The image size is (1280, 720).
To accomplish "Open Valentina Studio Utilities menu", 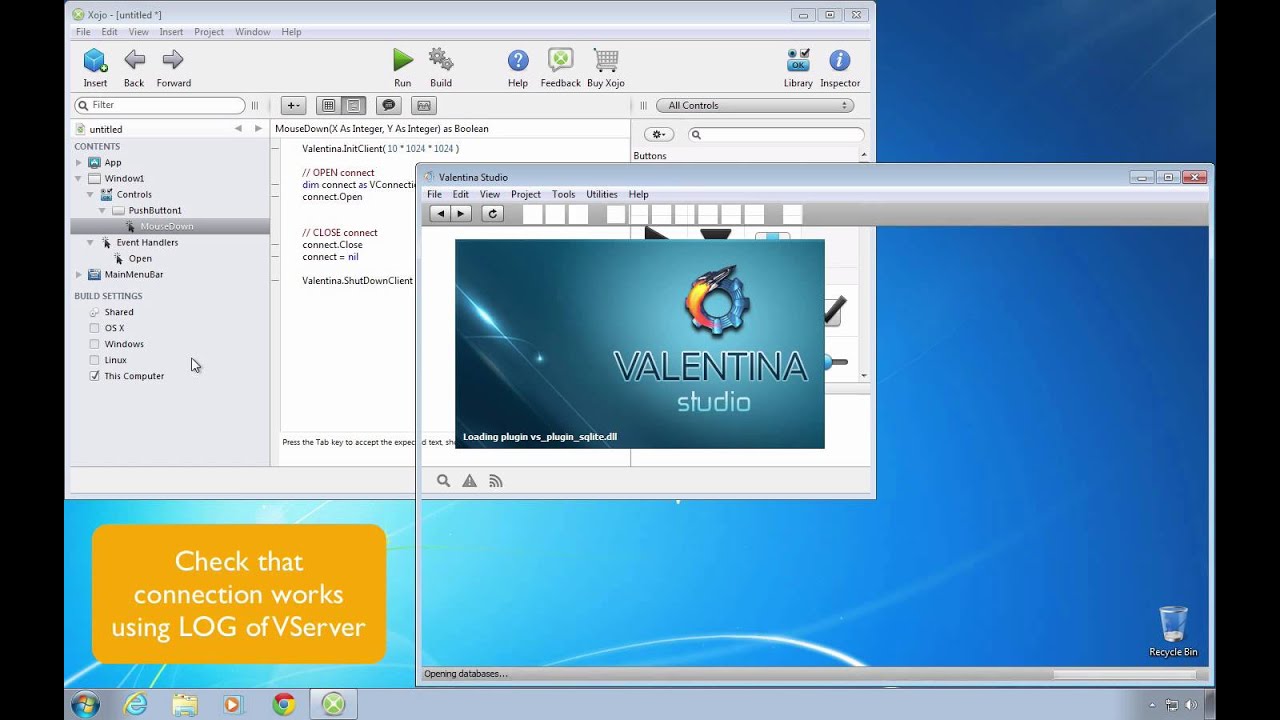I will (x=602, y=194).
